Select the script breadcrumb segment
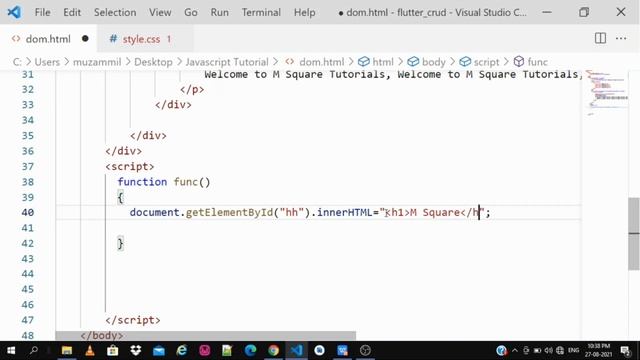Image resolution: width=640 pixels, height=360 pixels. [x=486, y=62]
